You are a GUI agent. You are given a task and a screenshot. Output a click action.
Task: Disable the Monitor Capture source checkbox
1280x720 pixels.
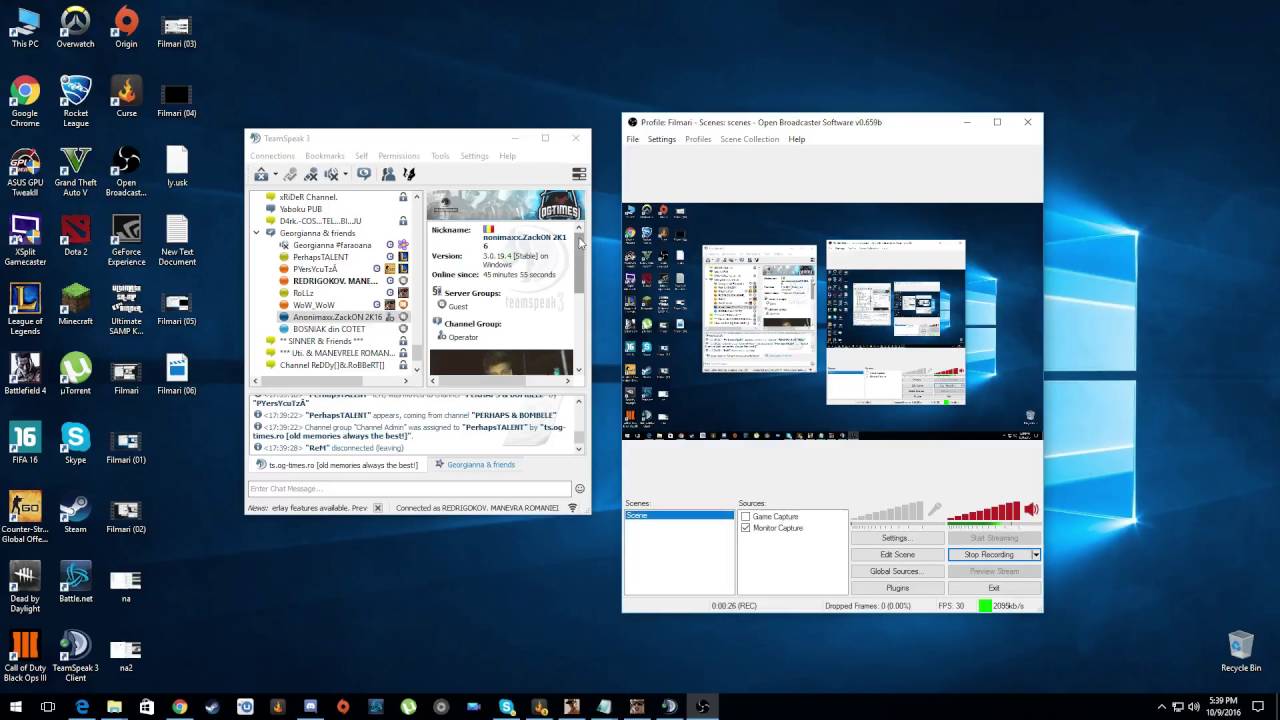point(746,528)
